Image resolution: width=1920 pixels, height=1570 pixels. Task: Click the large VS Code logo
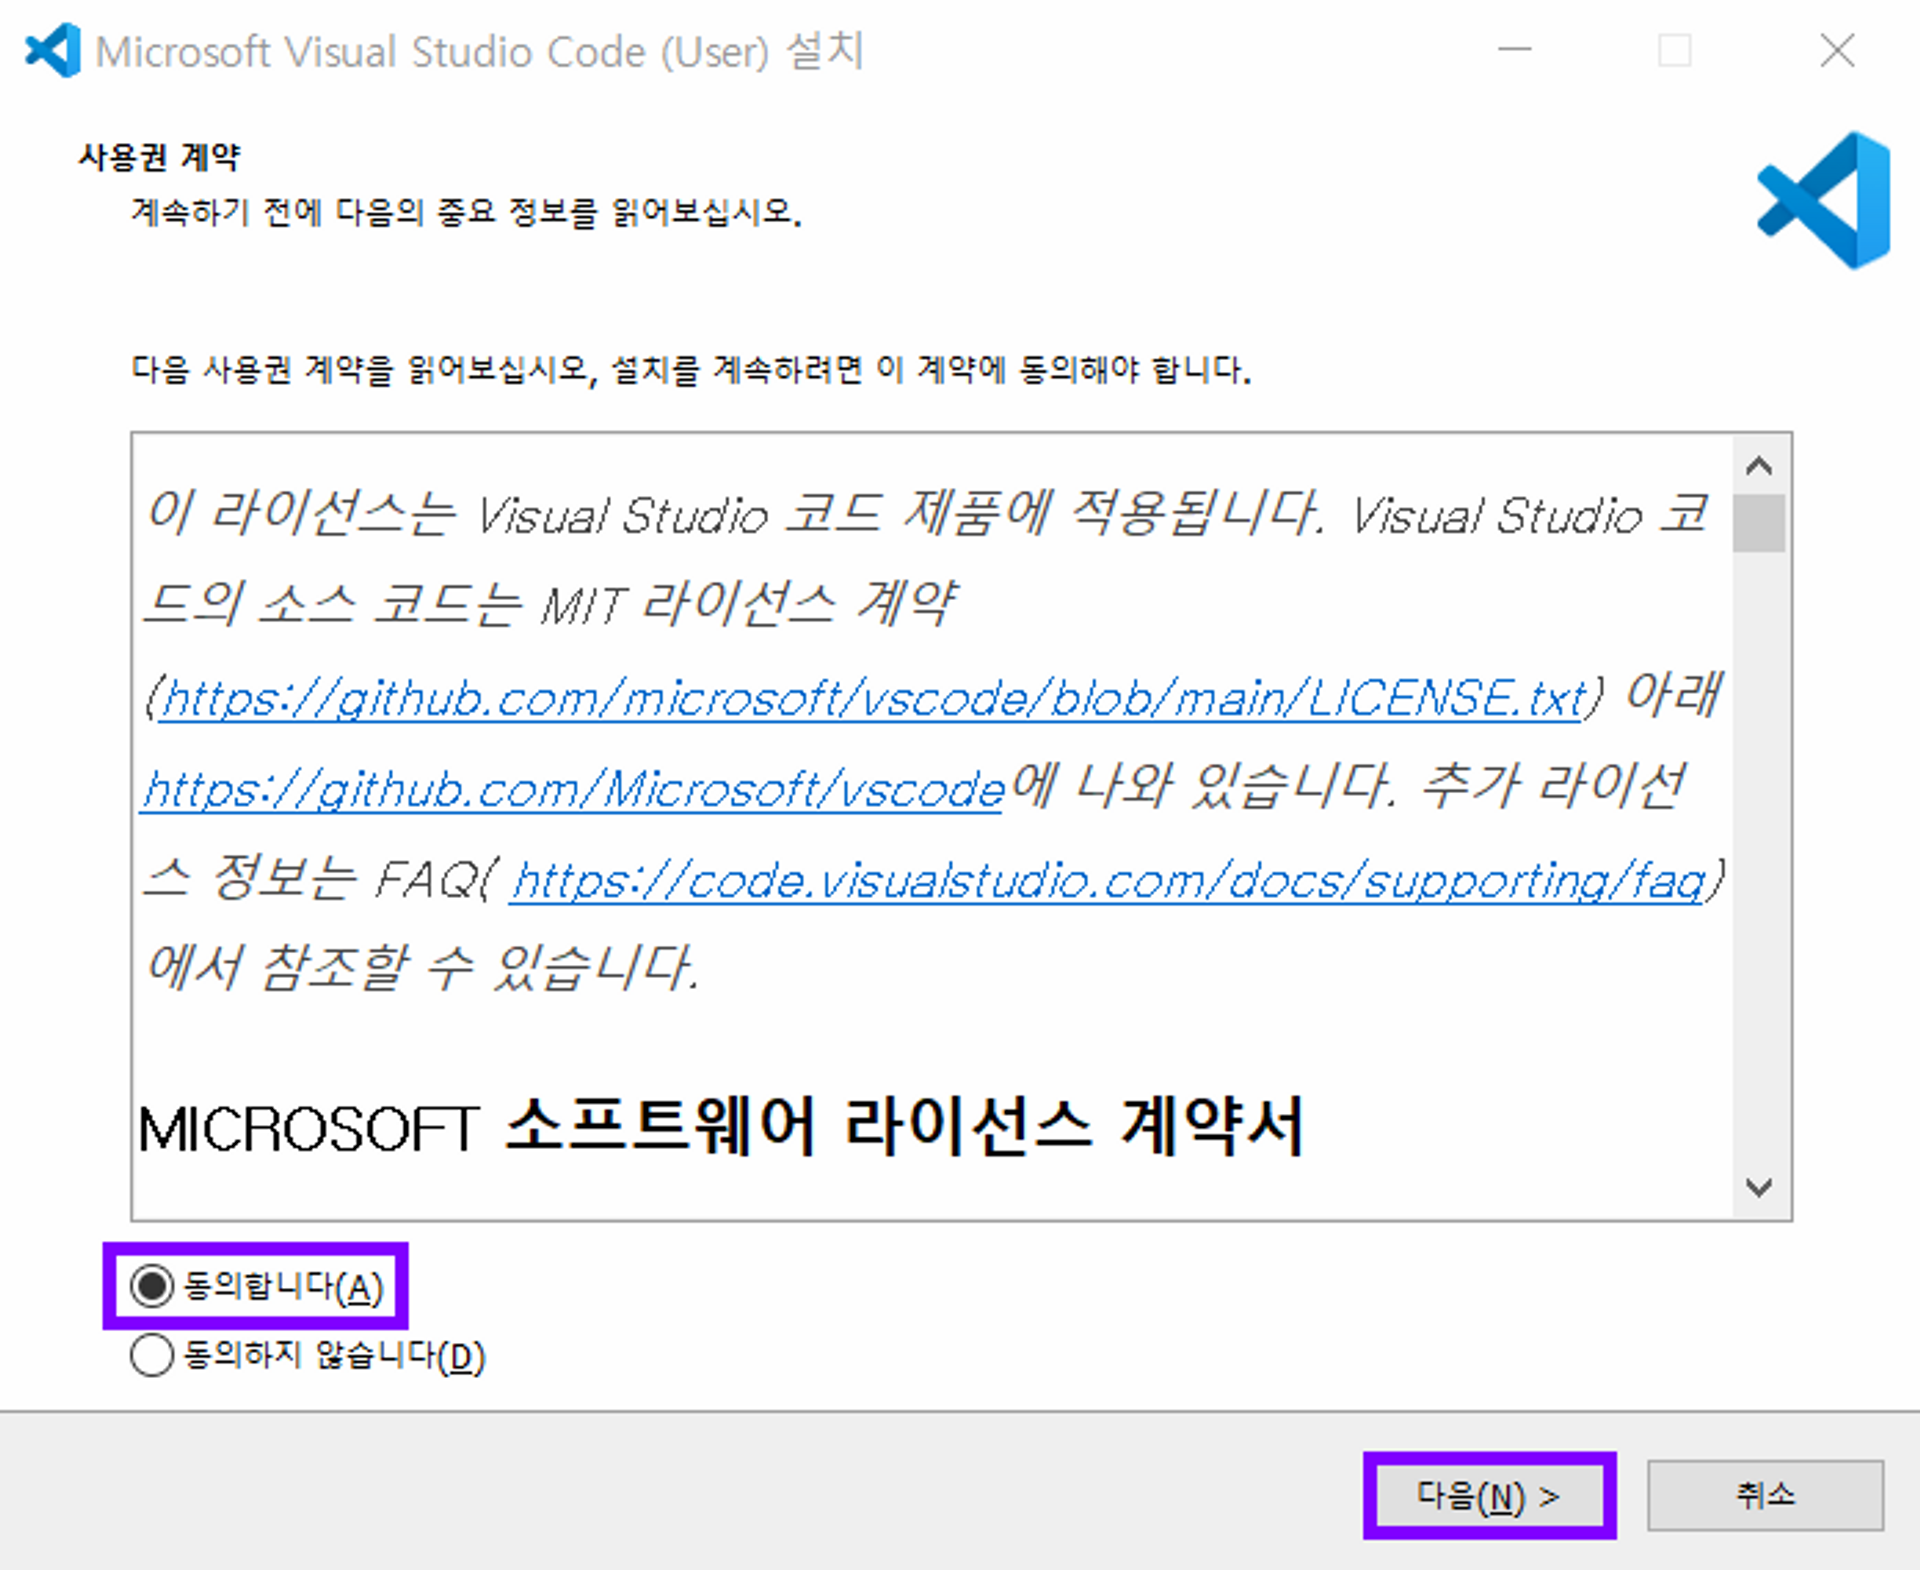pos(1824,200)
